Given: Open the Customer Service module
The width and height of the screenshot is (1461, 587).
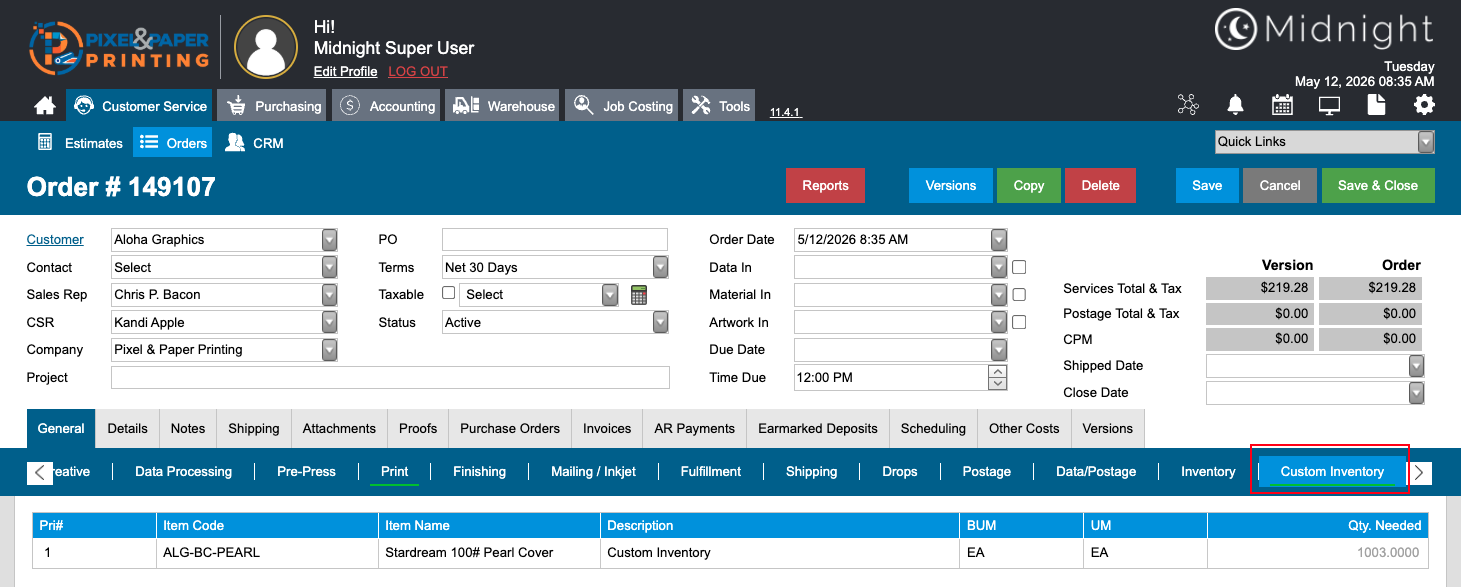Looking at the screenshot, I should [x=139, y=106].
